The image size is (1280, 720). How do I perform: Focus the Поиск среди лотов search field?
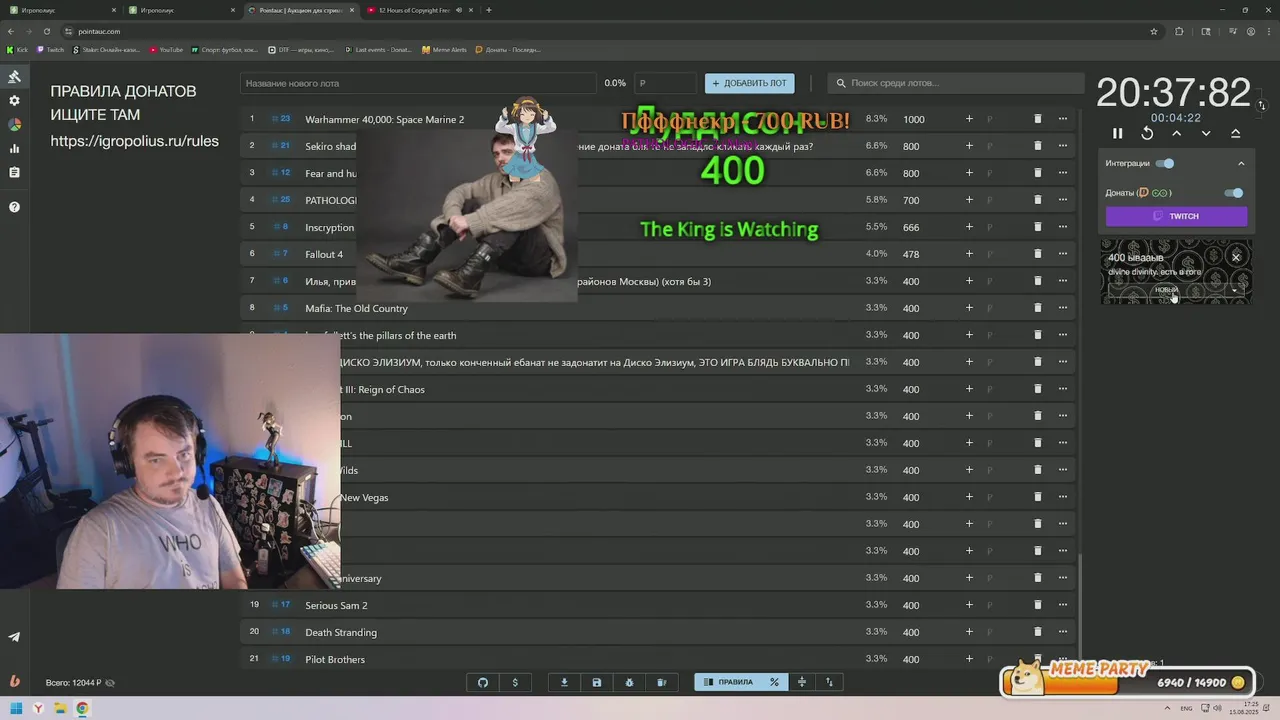coord(957,83)
